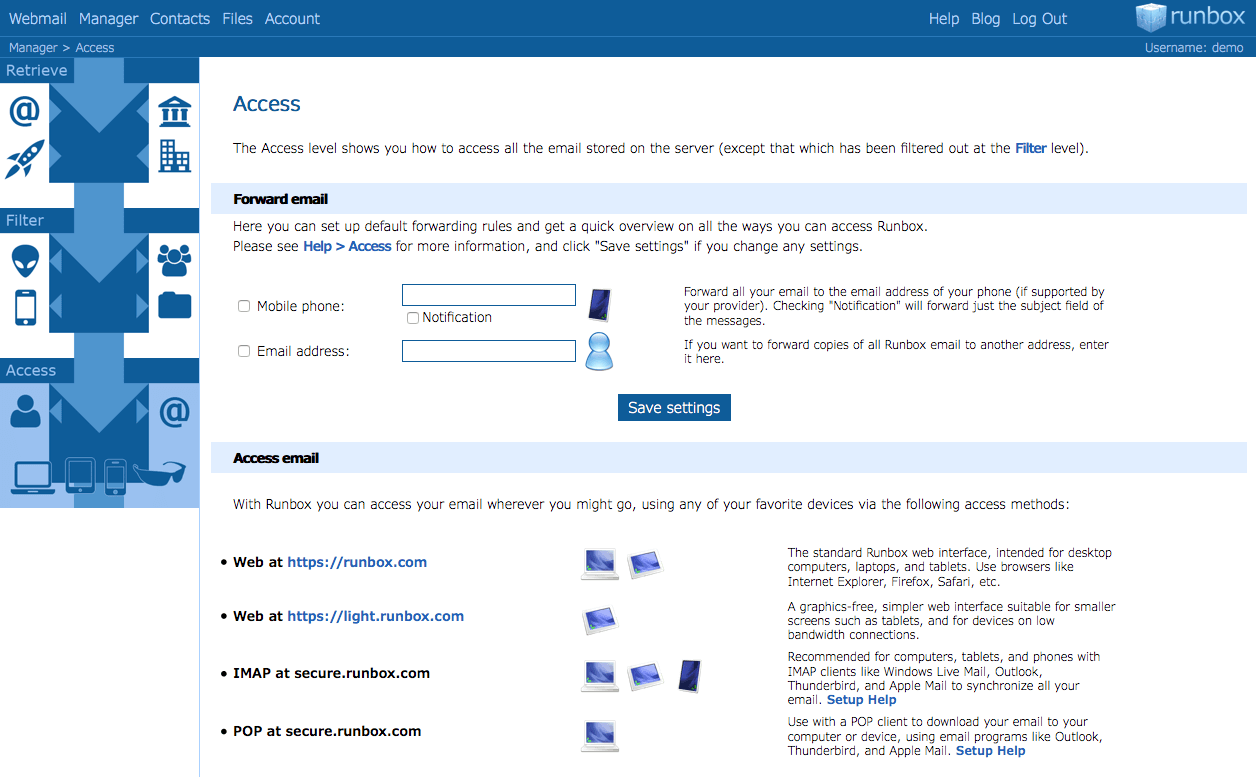Enable the Mobile phone forwarding checkbox
This screenshot has width=1256, height=777.
244,306
